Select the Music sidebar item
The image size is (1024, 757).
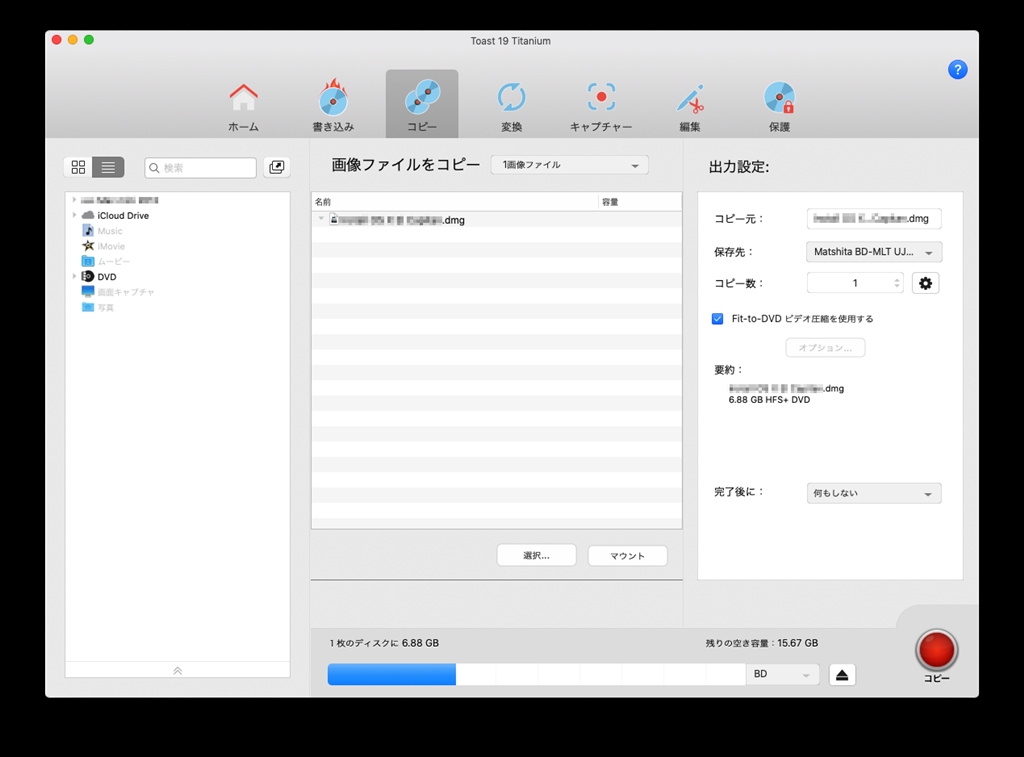pos(110,231)
